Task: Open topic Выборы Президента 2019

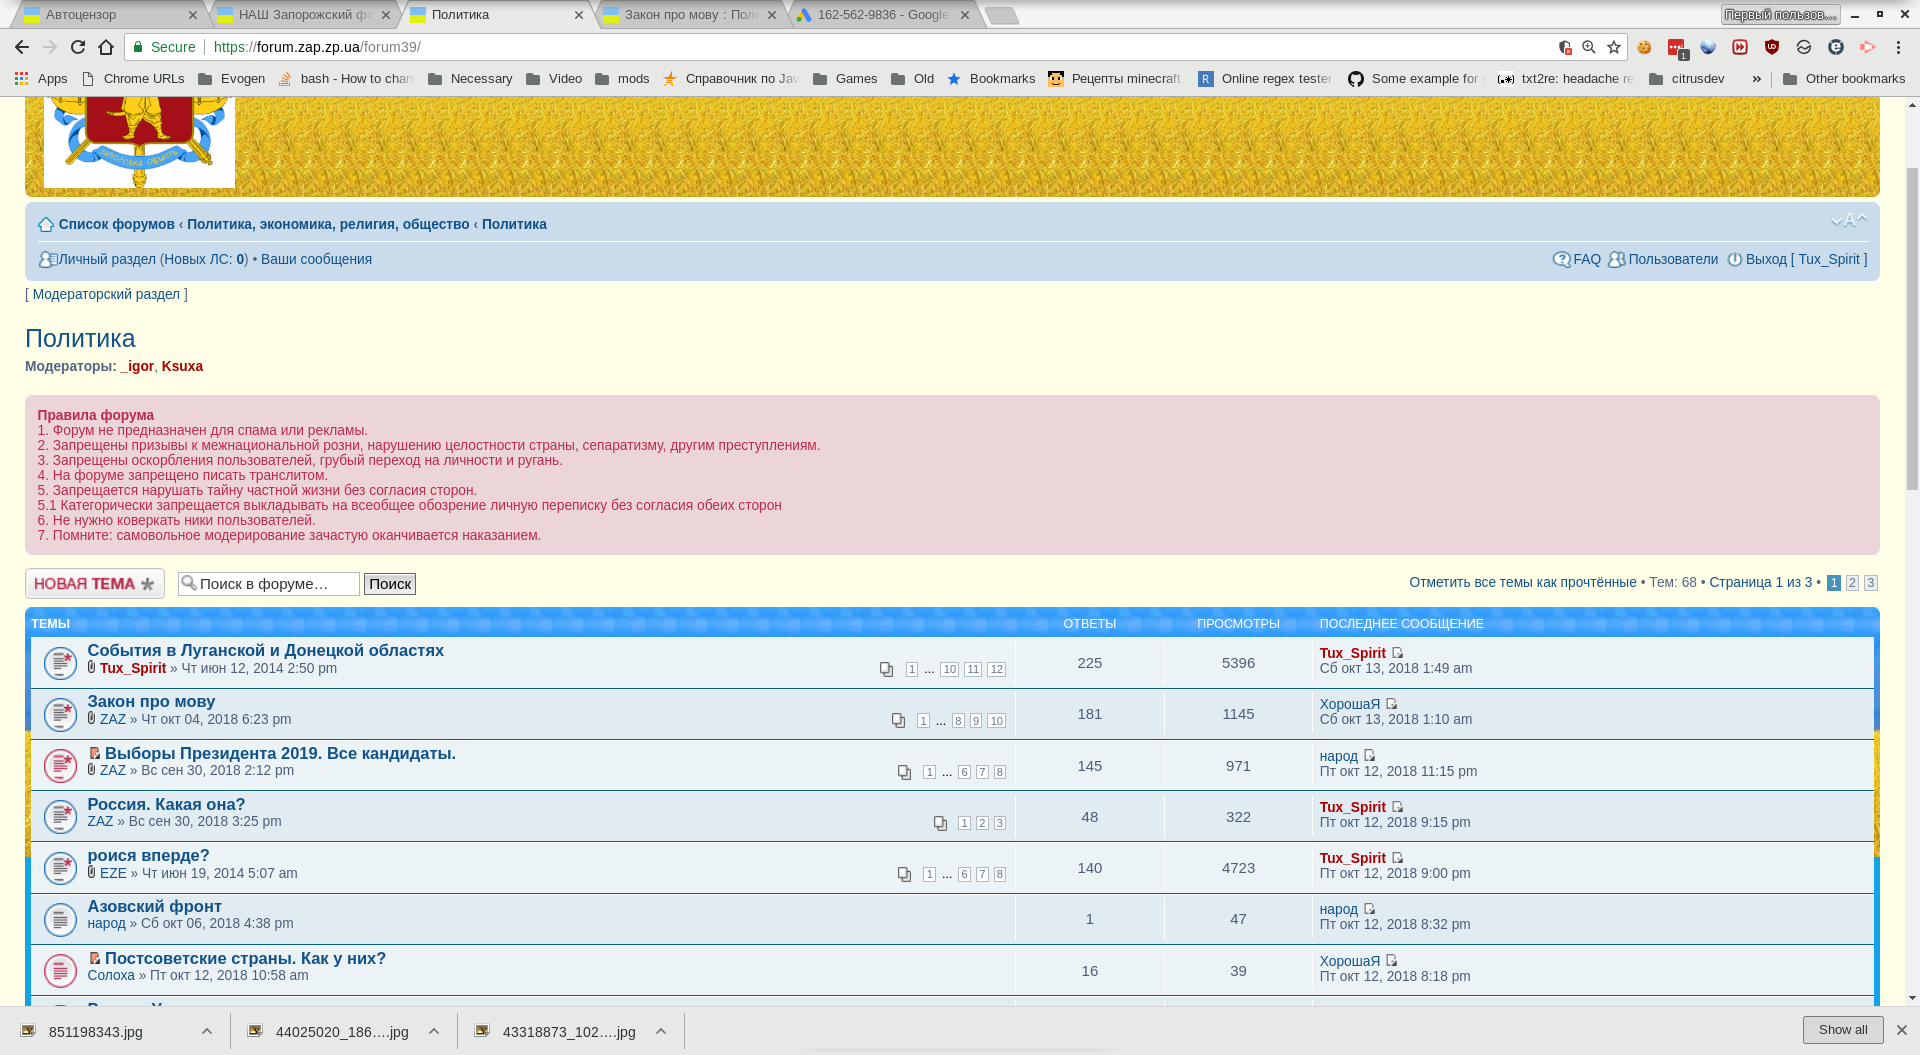Action: (280, 753)
